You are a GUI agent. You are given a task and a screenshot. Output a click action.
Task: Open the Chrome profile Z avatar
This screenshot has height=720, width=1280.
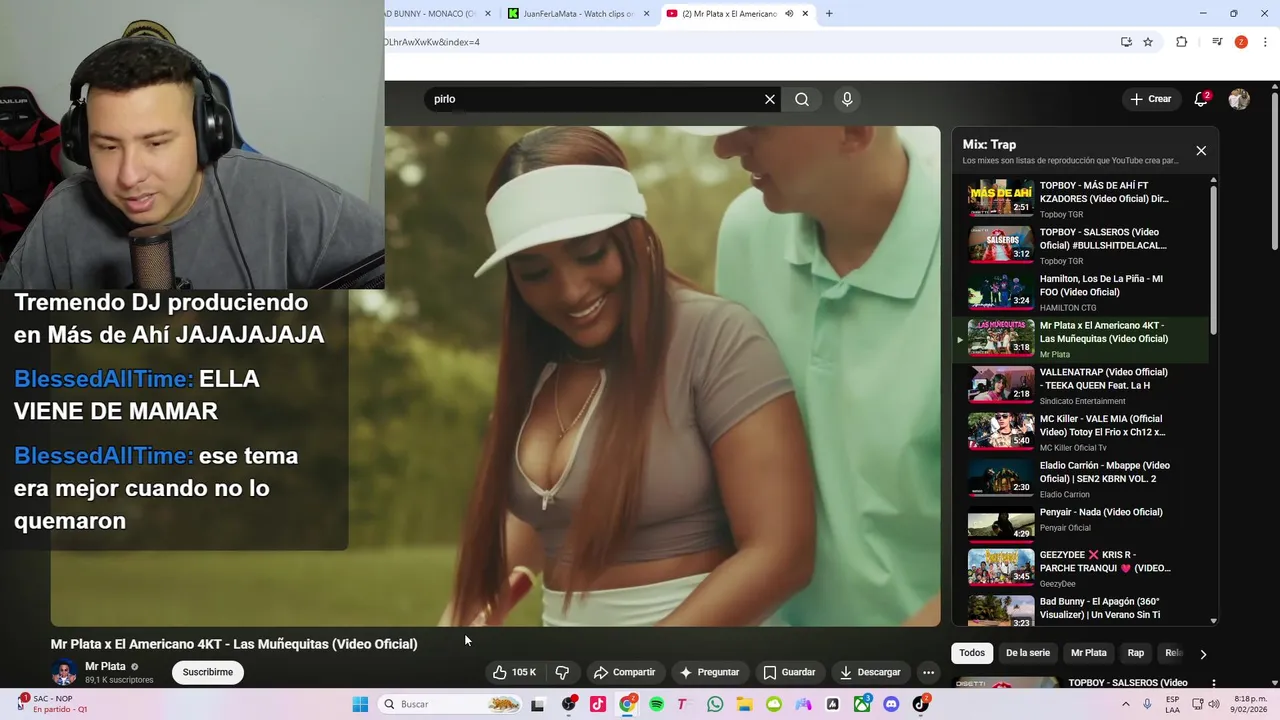coord(1241,42)
